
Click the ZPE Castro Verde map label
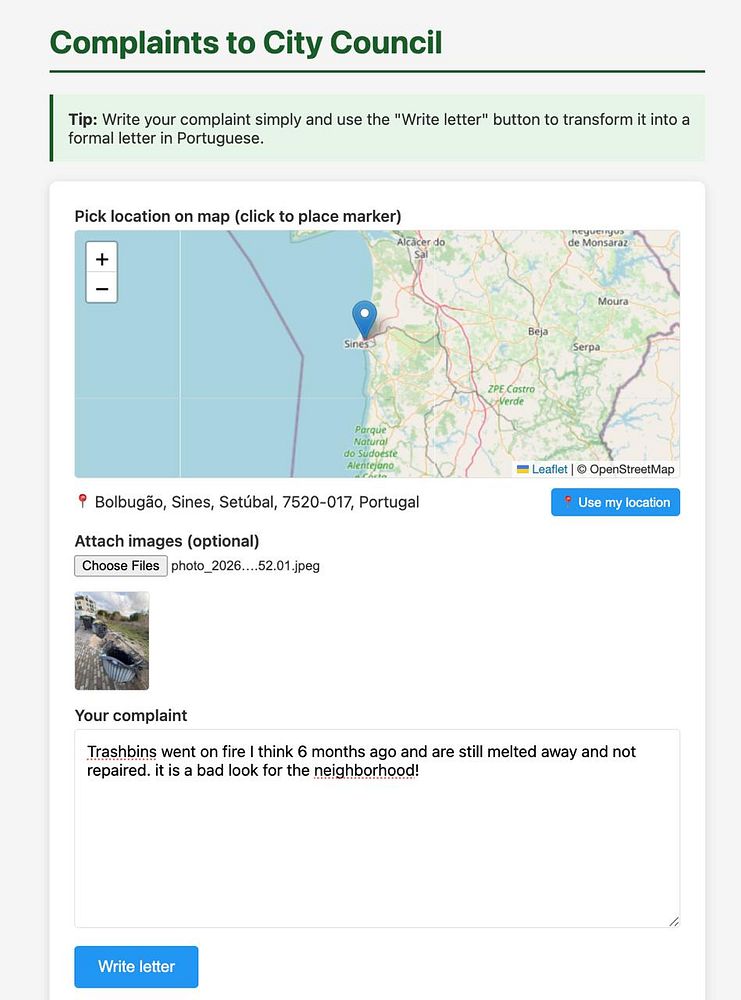click(511, 395)
